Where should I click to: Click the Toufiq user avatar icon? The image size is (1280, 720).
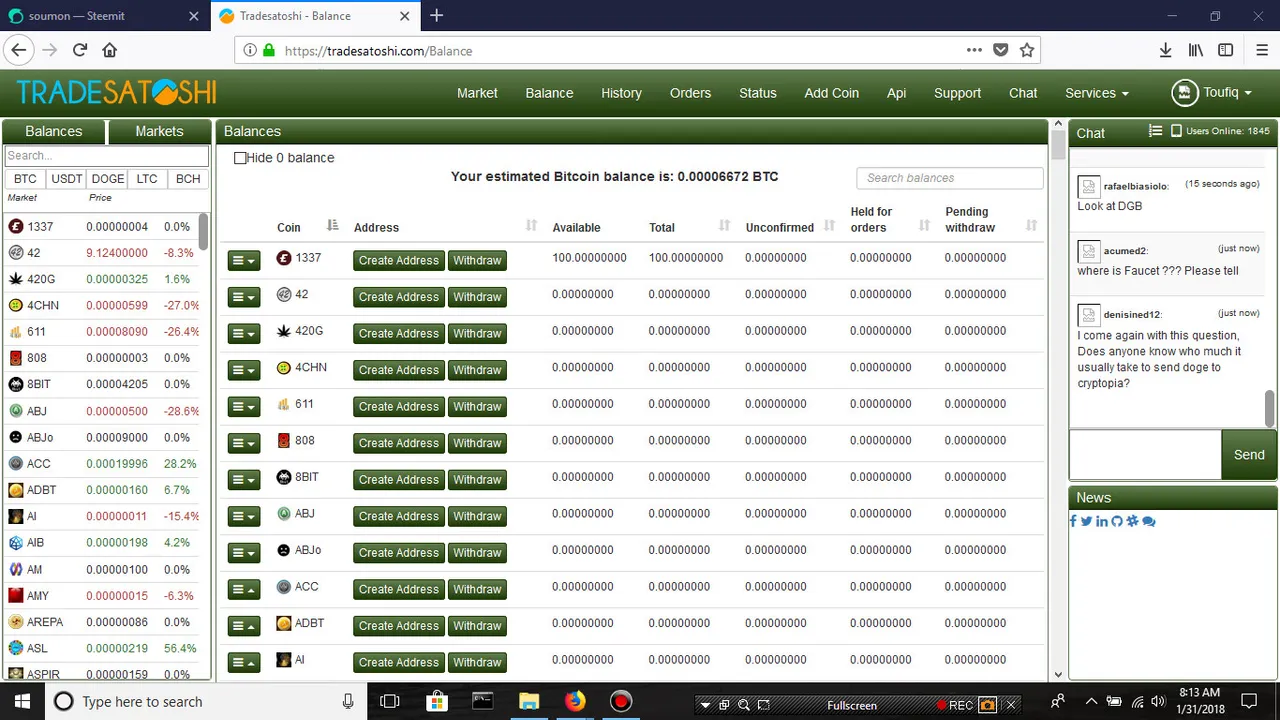click(x=1185, y=92)
